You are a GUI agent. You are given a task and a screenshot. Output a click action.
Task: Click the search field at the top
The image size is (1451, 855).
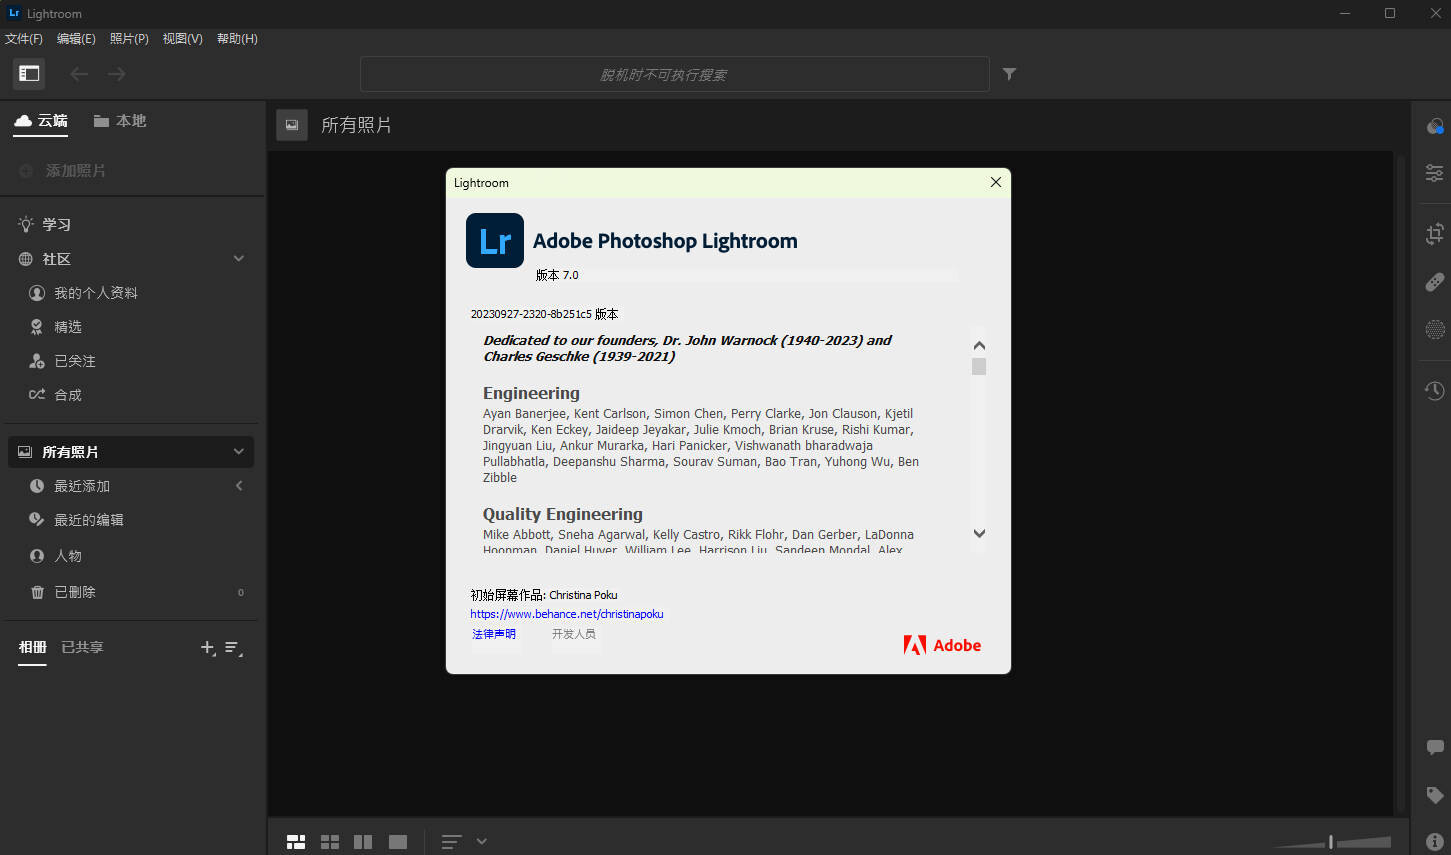[674, 74]
